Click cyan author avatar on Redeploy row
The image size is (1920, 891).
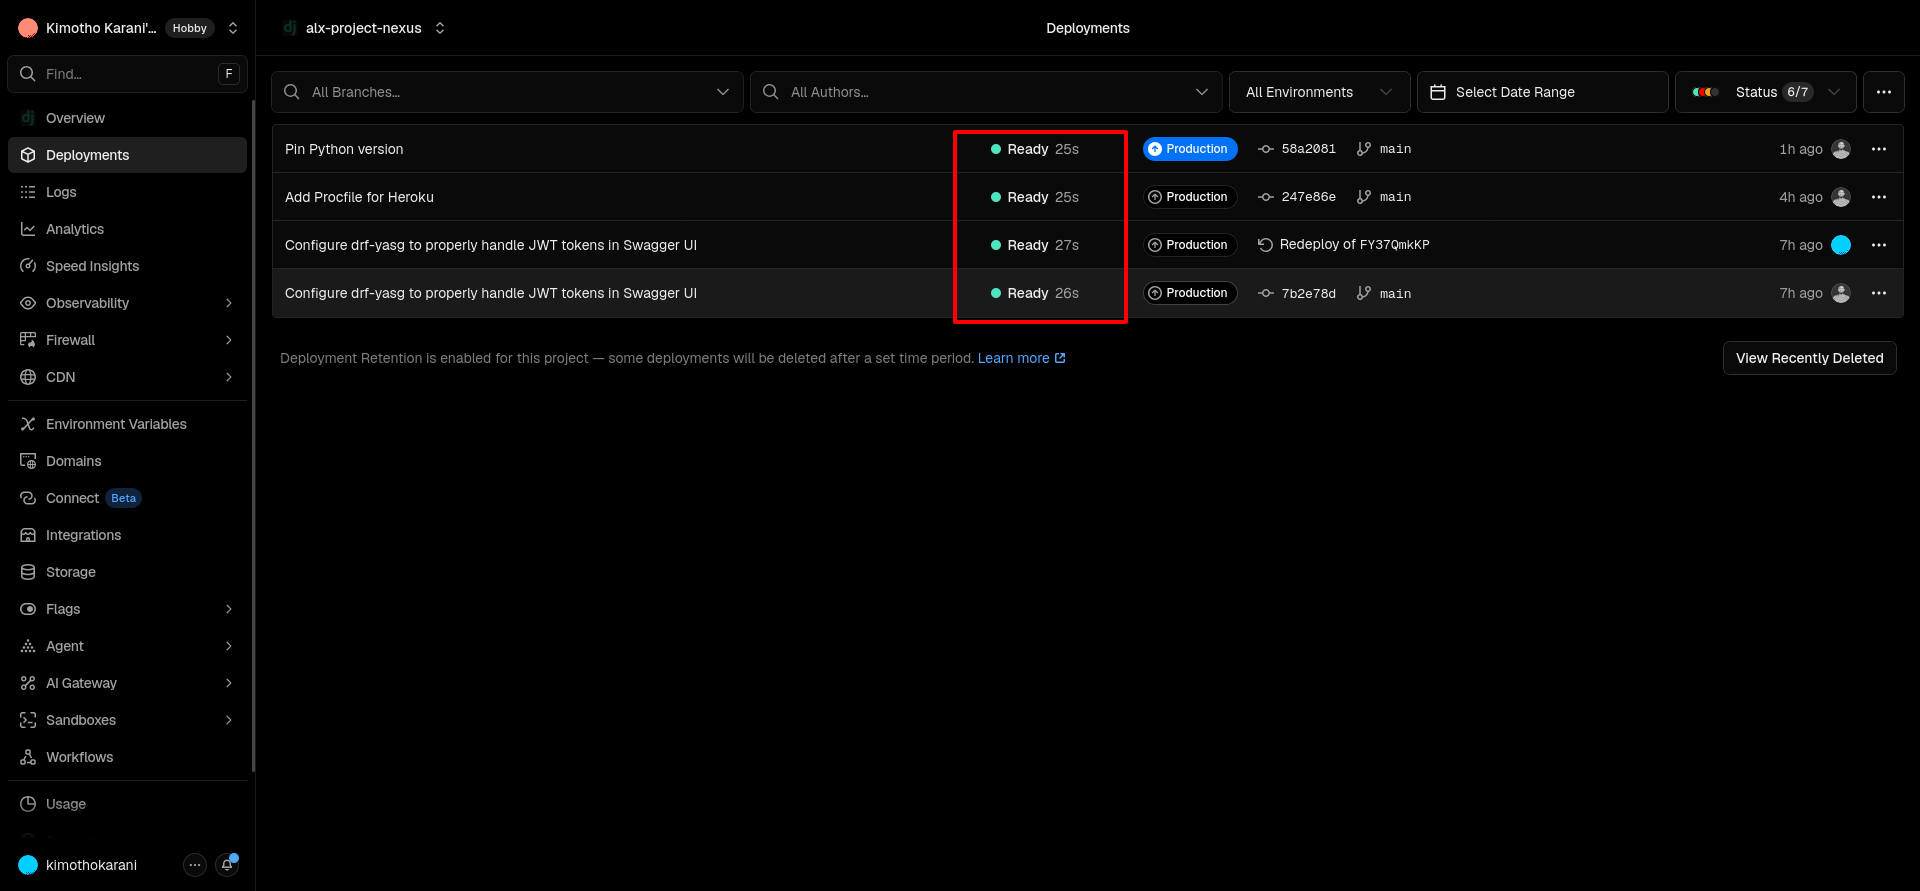1841,245
